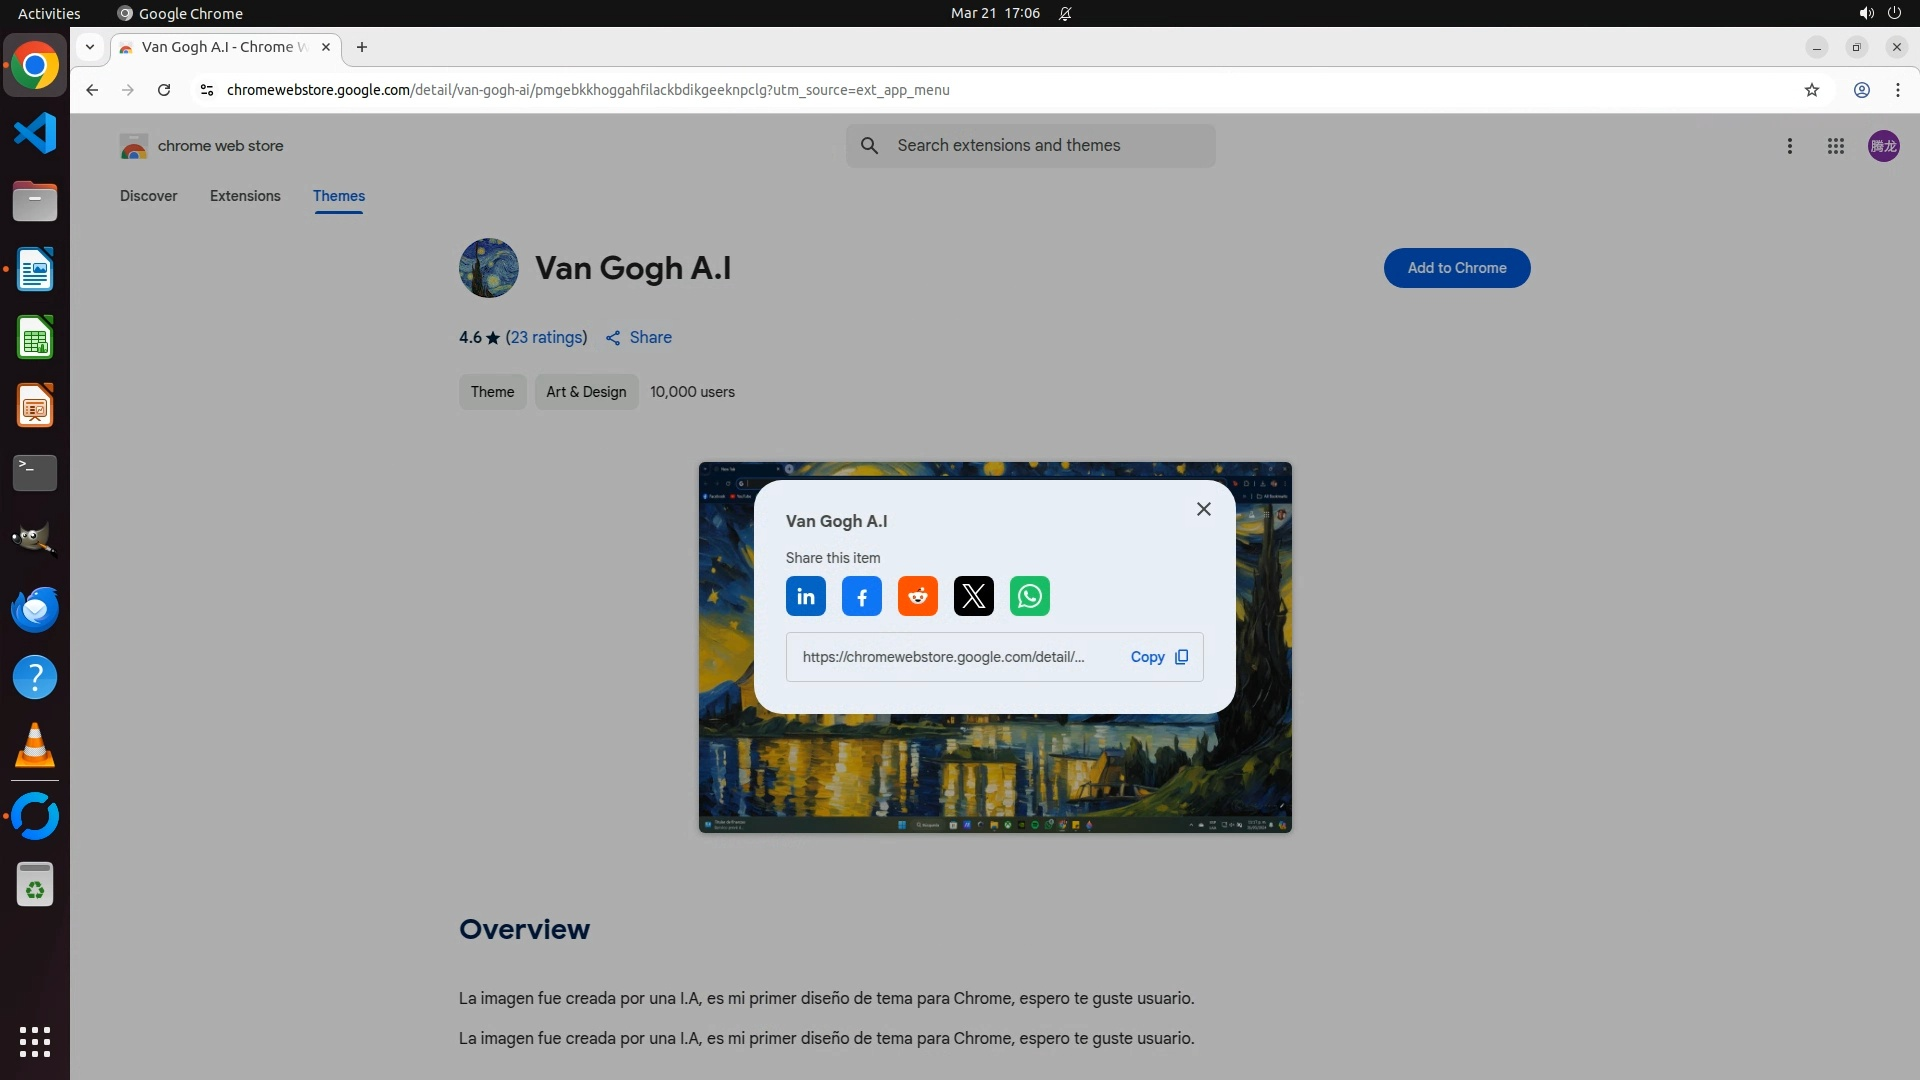Click the share URL text field
Screen dimensions: 1920x1080
tap(943, 657)
